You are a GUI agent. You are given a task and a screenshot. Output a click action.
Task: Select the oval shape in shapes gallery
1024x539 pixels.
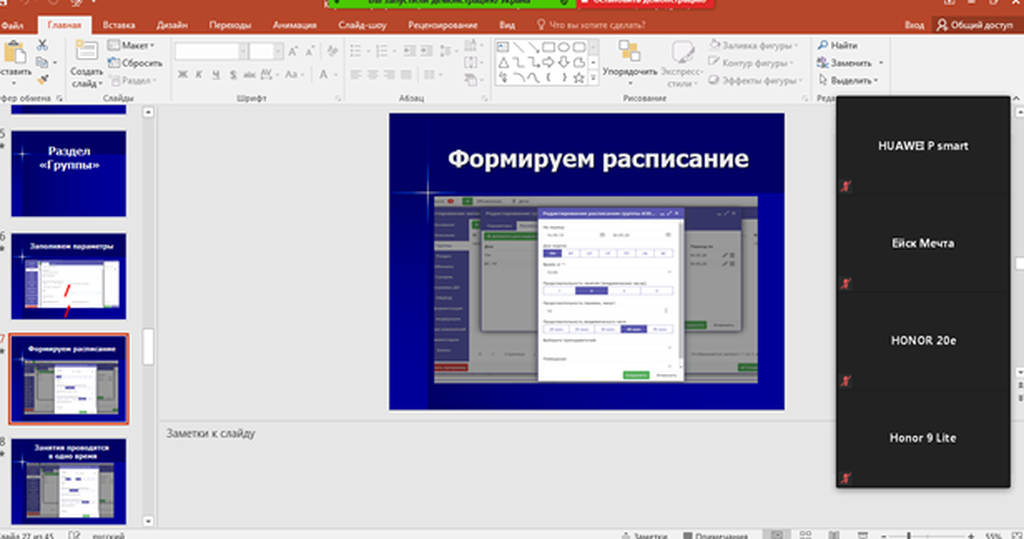564,46
